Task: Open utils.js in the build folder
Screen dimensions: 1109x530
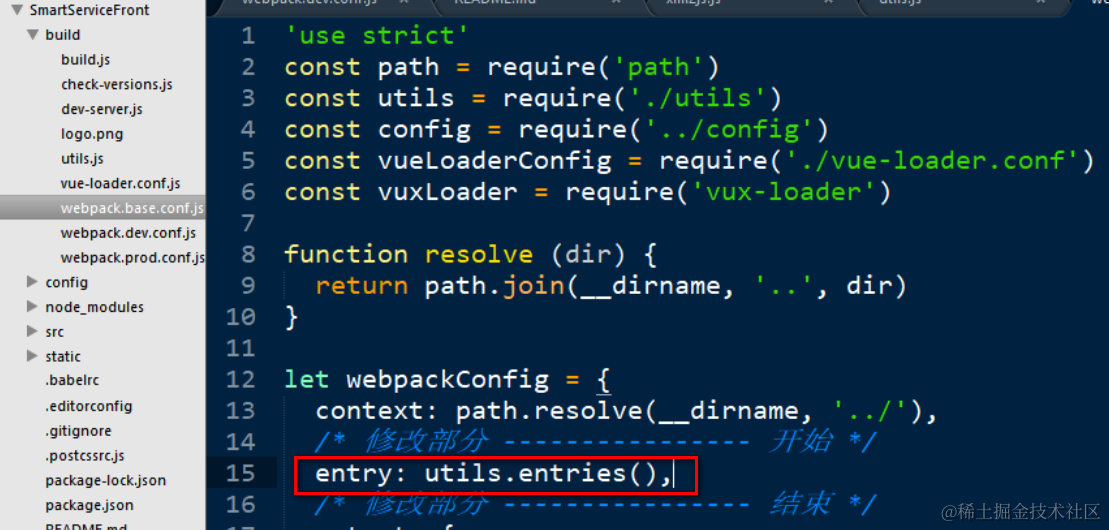Action: coord(82,159)
